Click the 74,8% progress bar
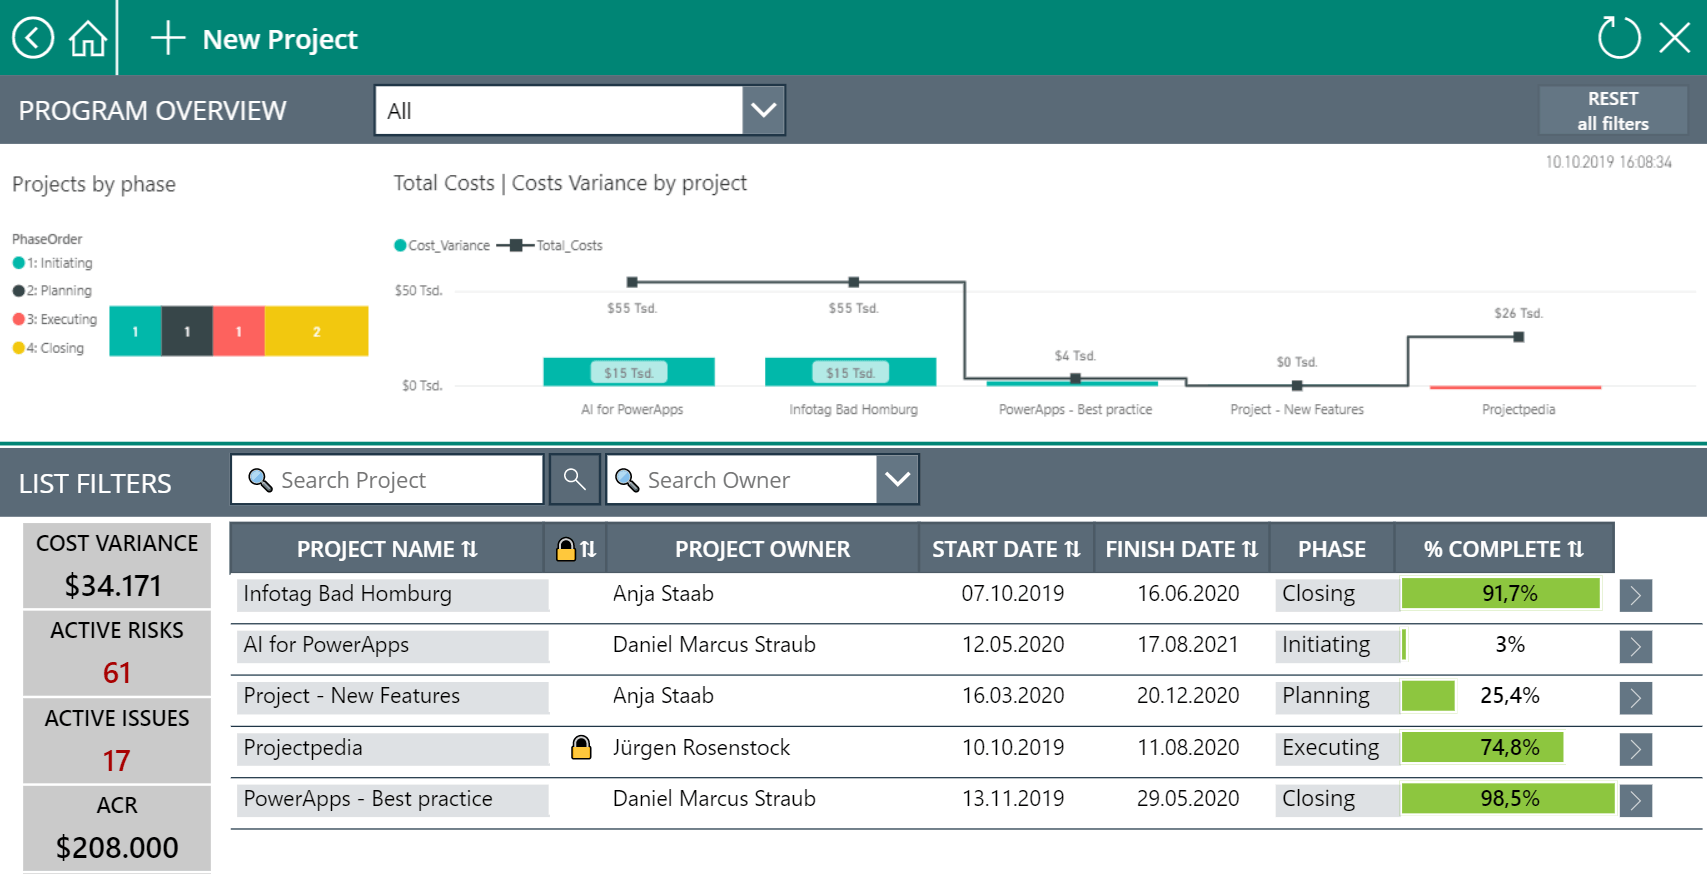 (1483, 748)
